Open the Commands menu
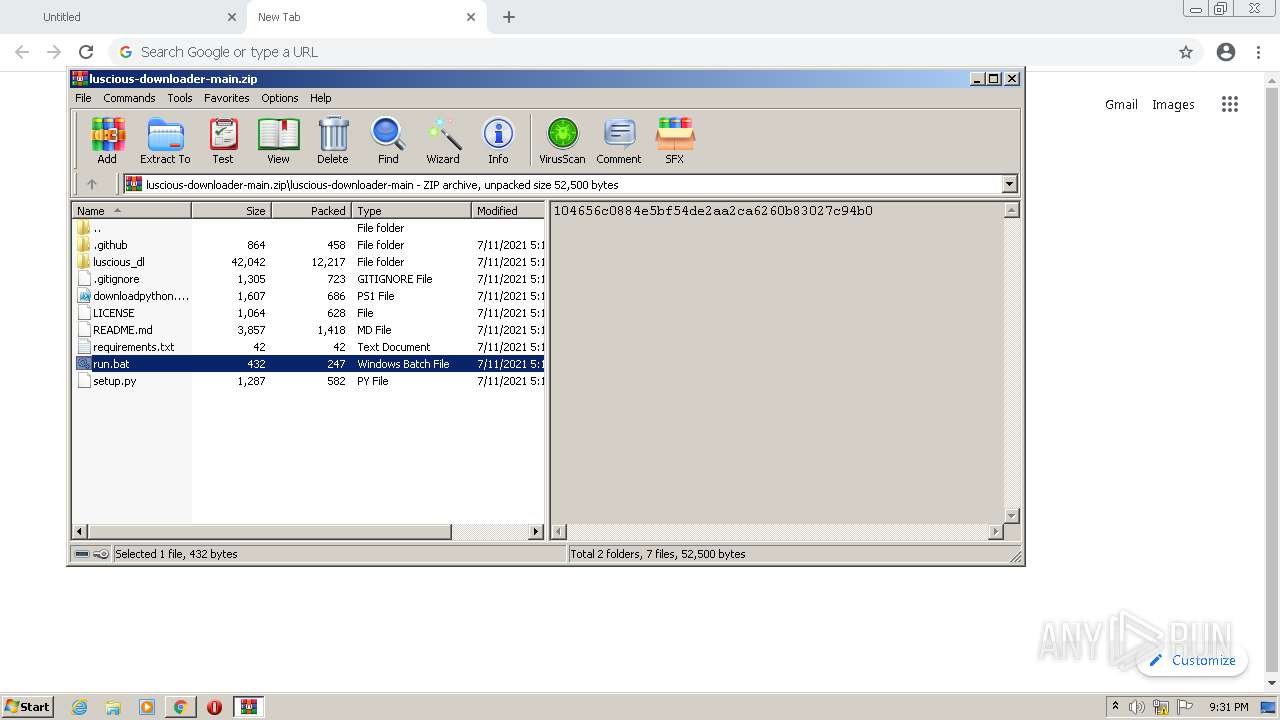The height and width of the screenshot is (720, 1280). pos(129,98)
